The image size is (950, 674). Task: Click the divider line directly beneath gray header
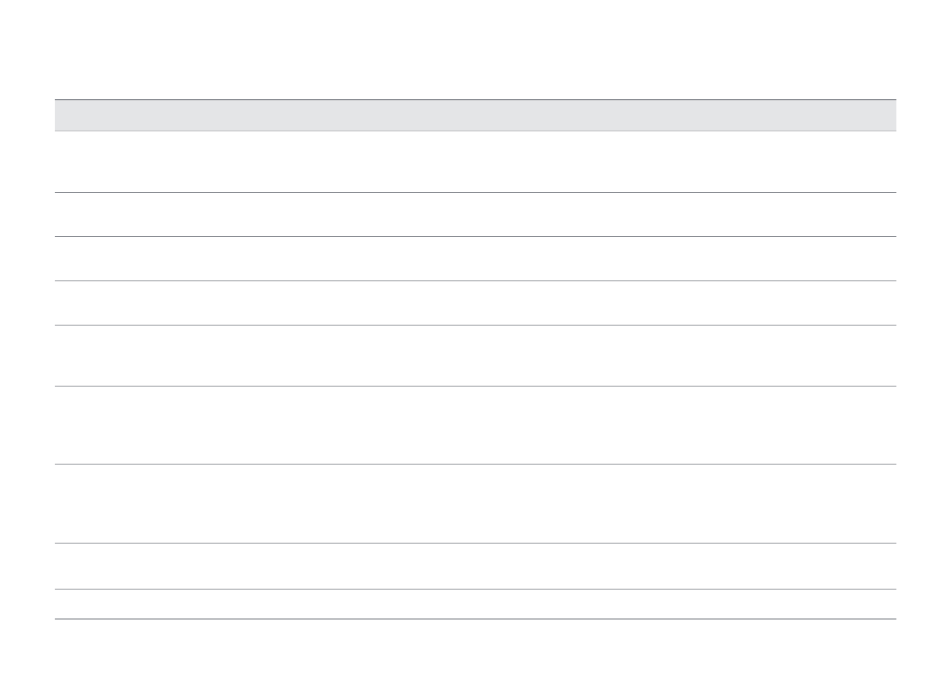(475, 131)
